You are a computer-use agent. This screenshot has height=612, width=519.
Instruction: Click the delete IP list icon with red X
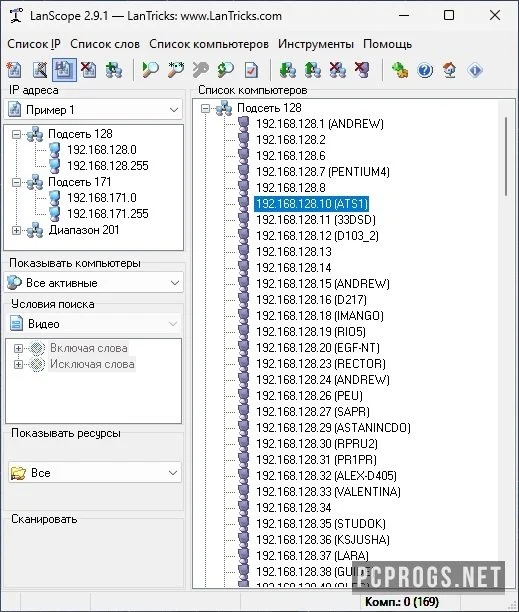click(89, 70)
